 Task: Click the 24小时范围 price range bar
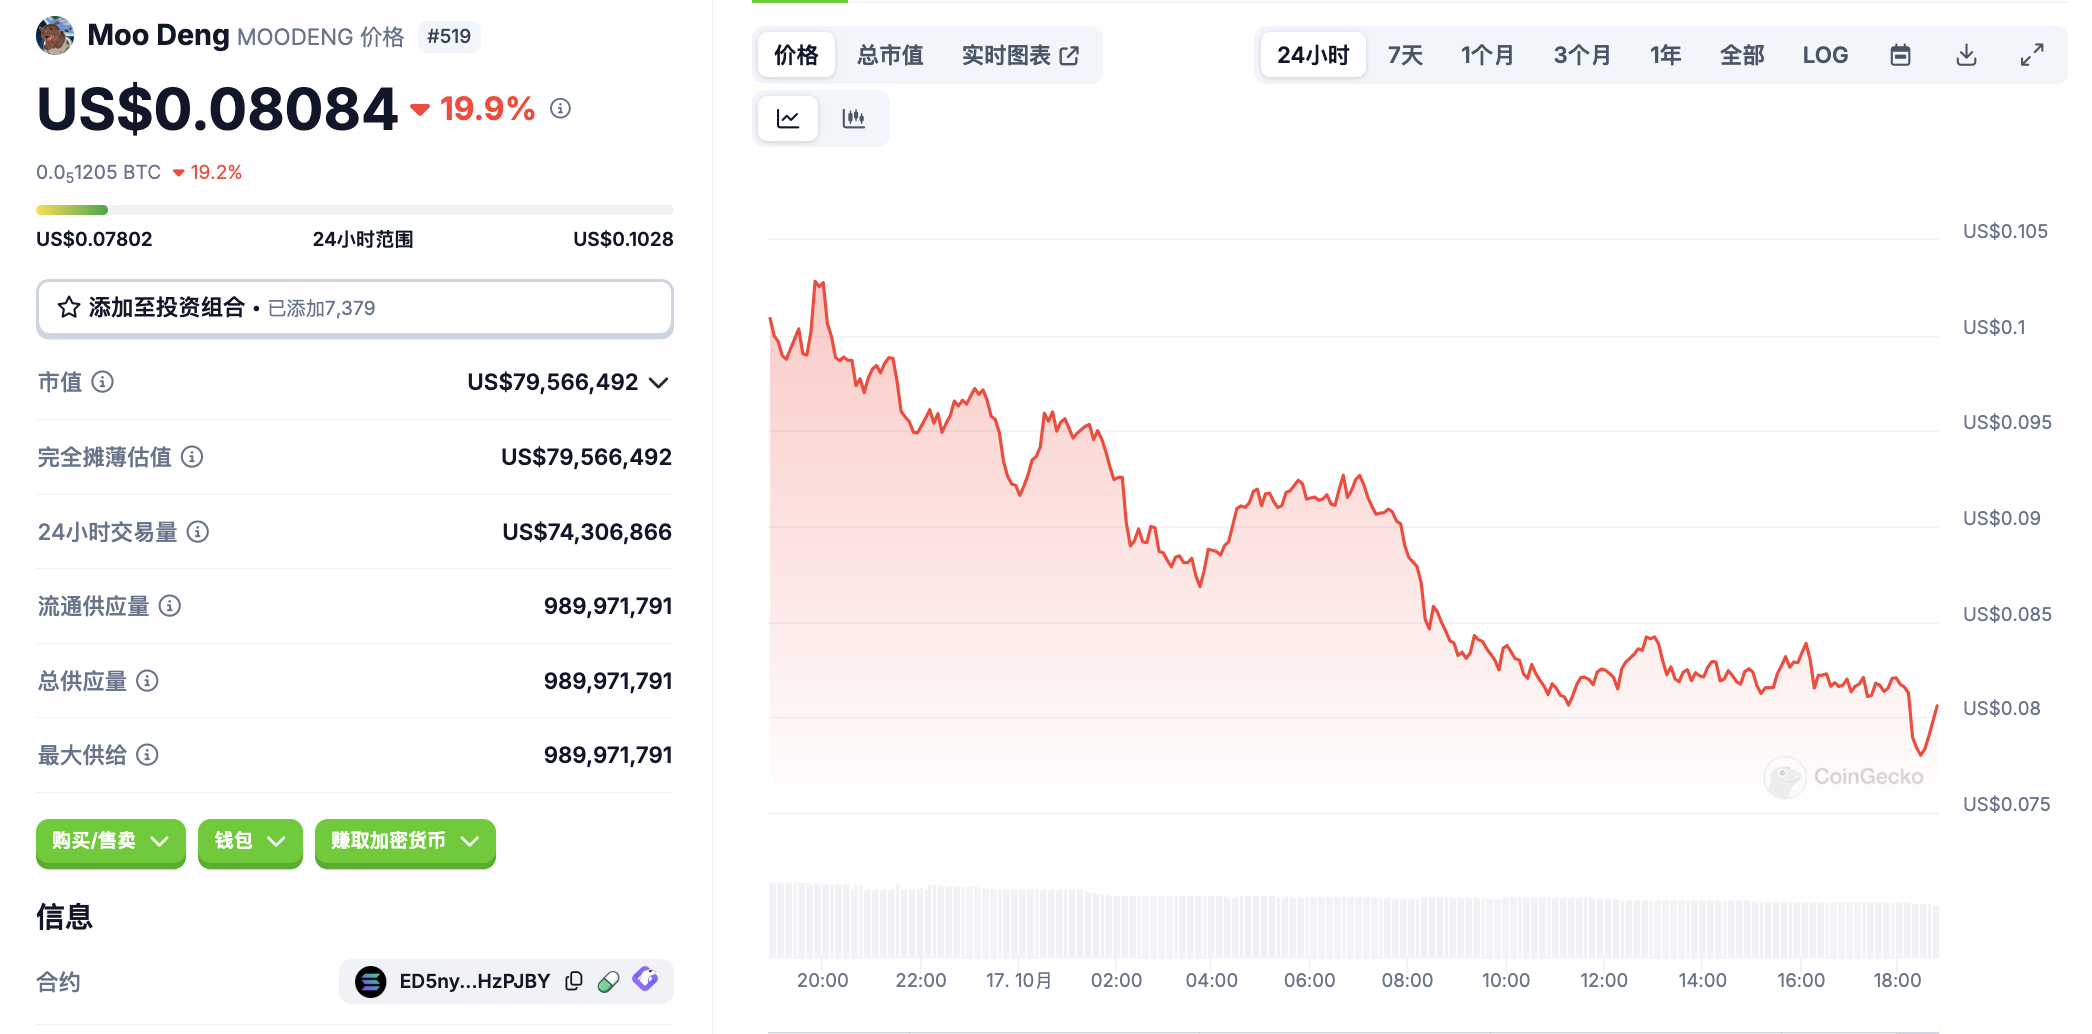click(354, 210)
